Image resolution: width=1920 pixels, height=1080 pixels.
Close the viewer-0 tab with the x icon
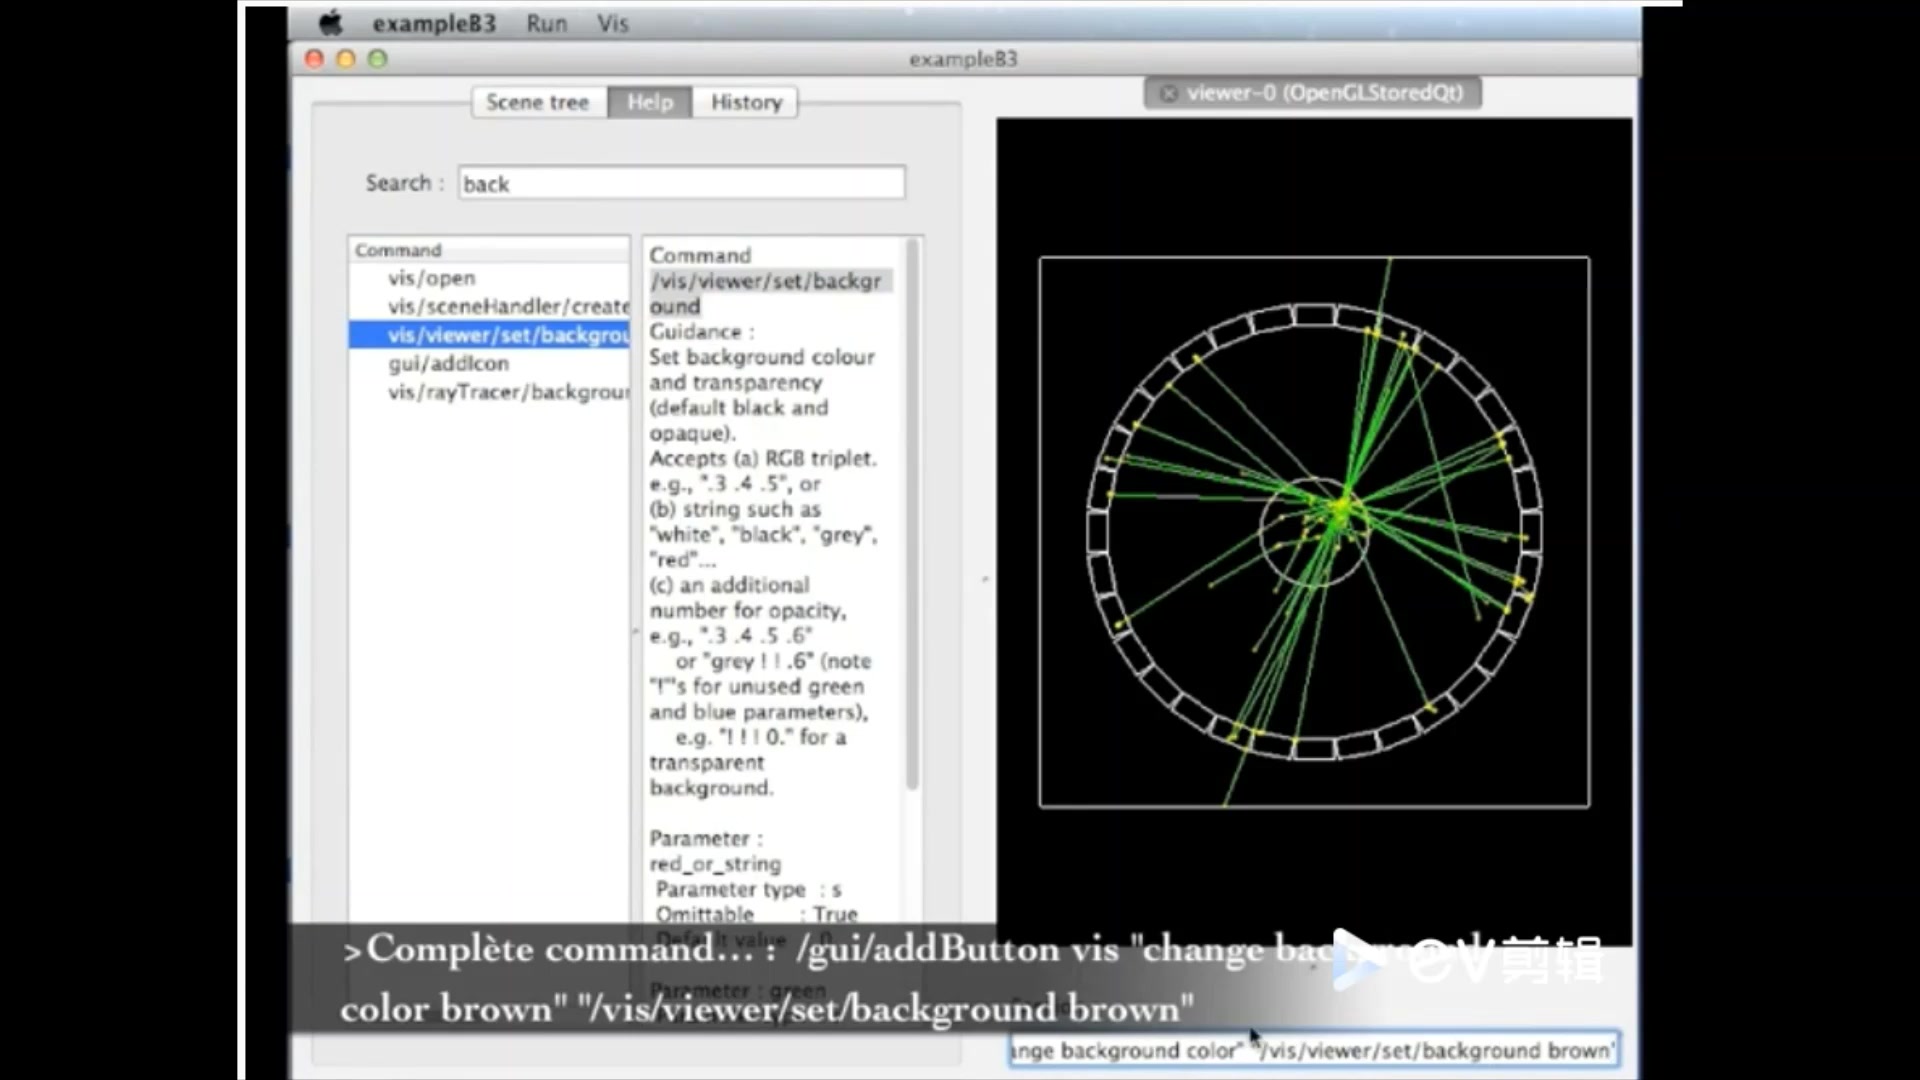coord(1168,93)
